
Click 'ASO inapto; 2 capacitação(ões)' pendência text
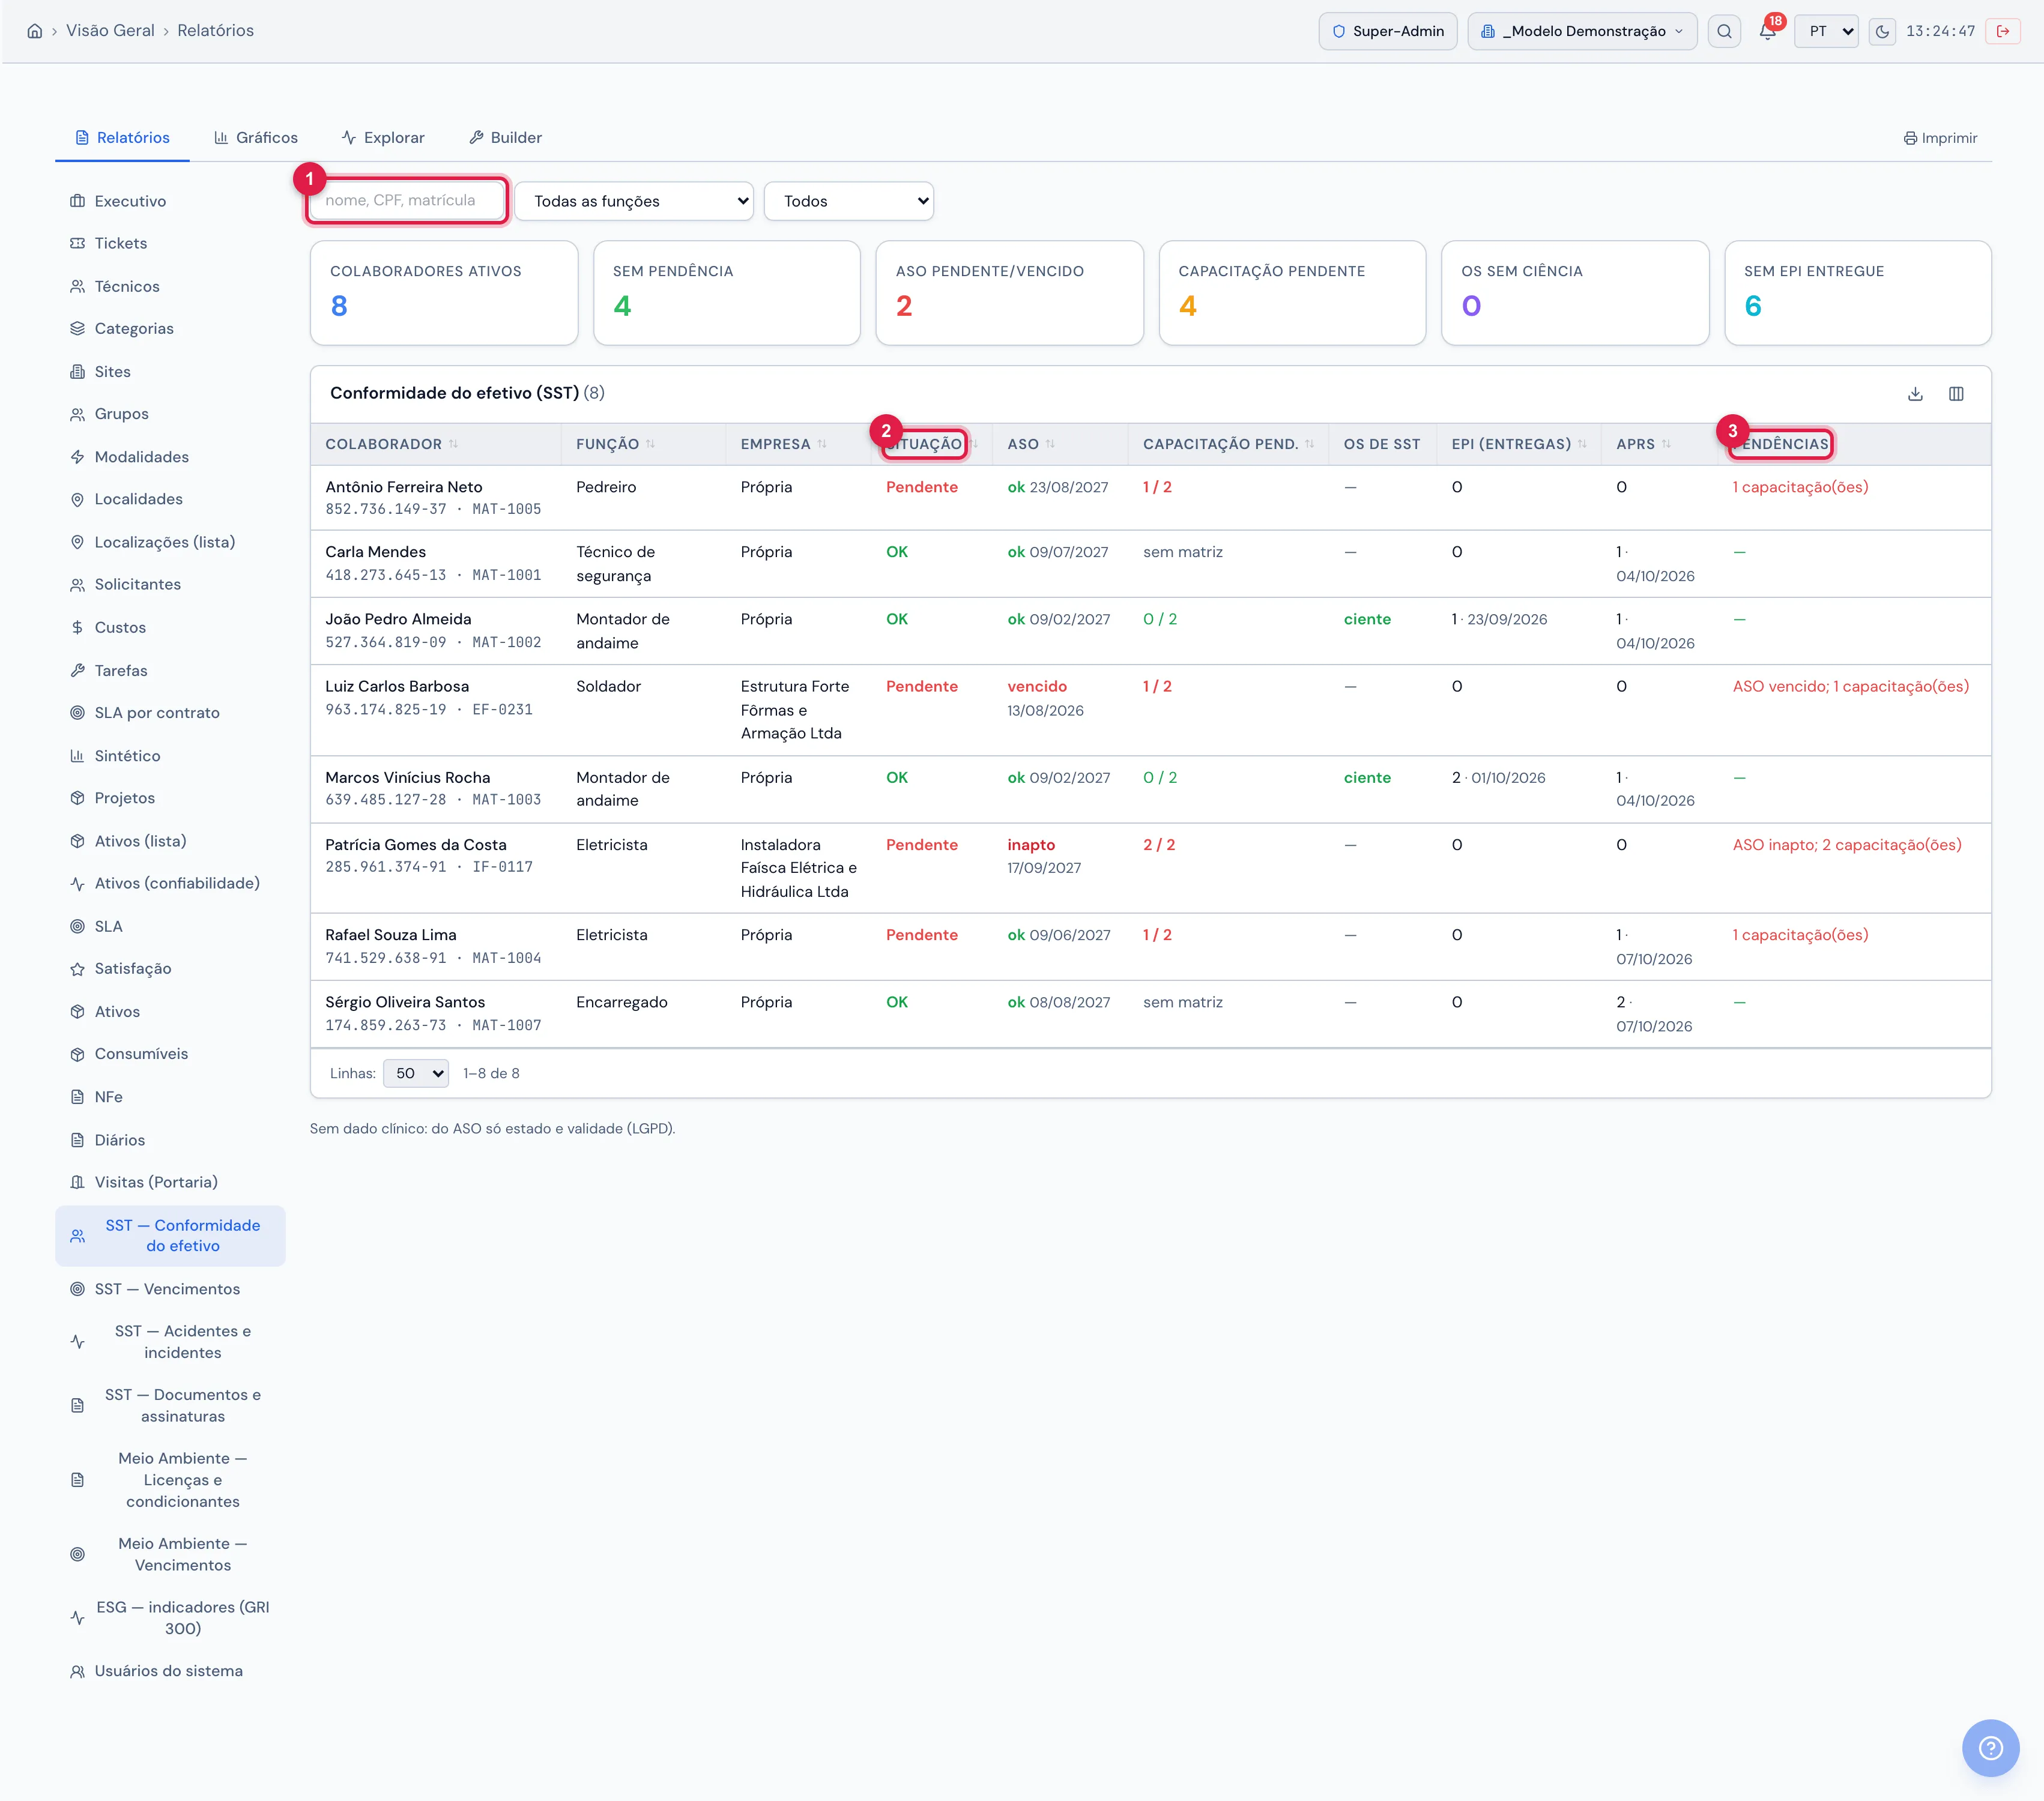click(1847, 845)
